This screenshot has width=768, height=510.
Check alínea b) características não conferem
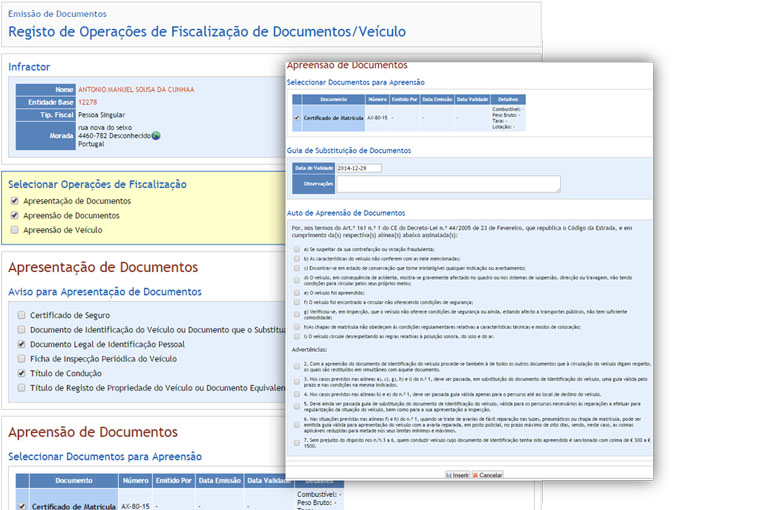(x=297, y=258)
